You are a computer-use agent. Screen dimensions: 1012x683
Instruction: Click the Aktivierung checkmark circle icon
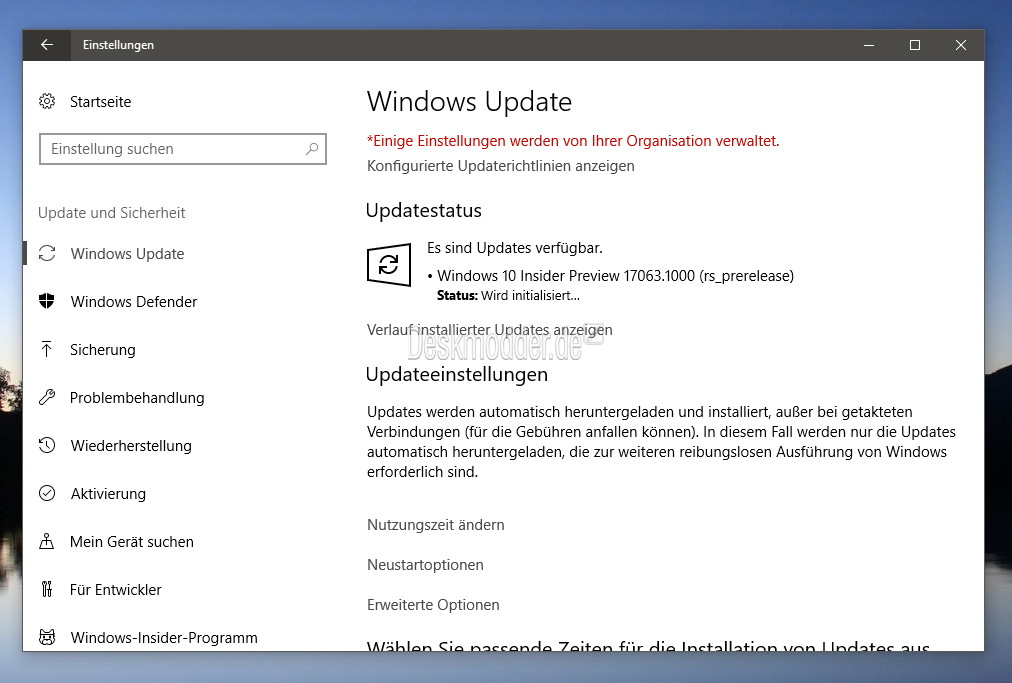click(x=46, y=493)
